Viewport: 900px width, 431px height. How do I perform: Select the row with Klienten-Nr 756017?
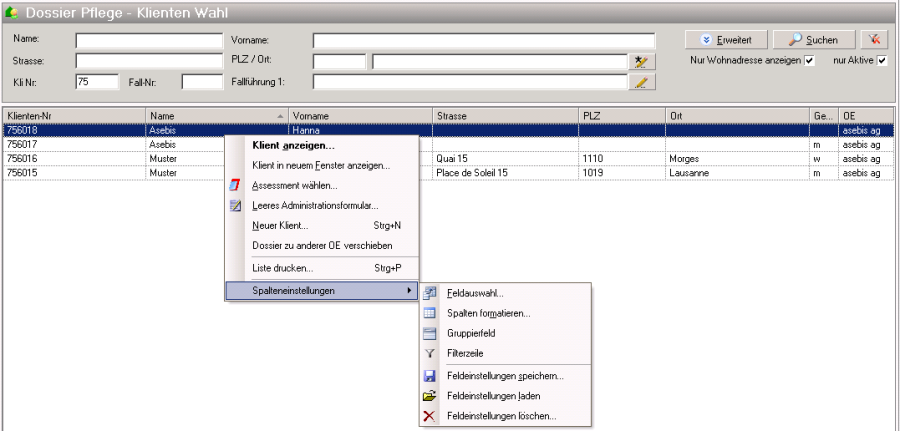[449, 145]
